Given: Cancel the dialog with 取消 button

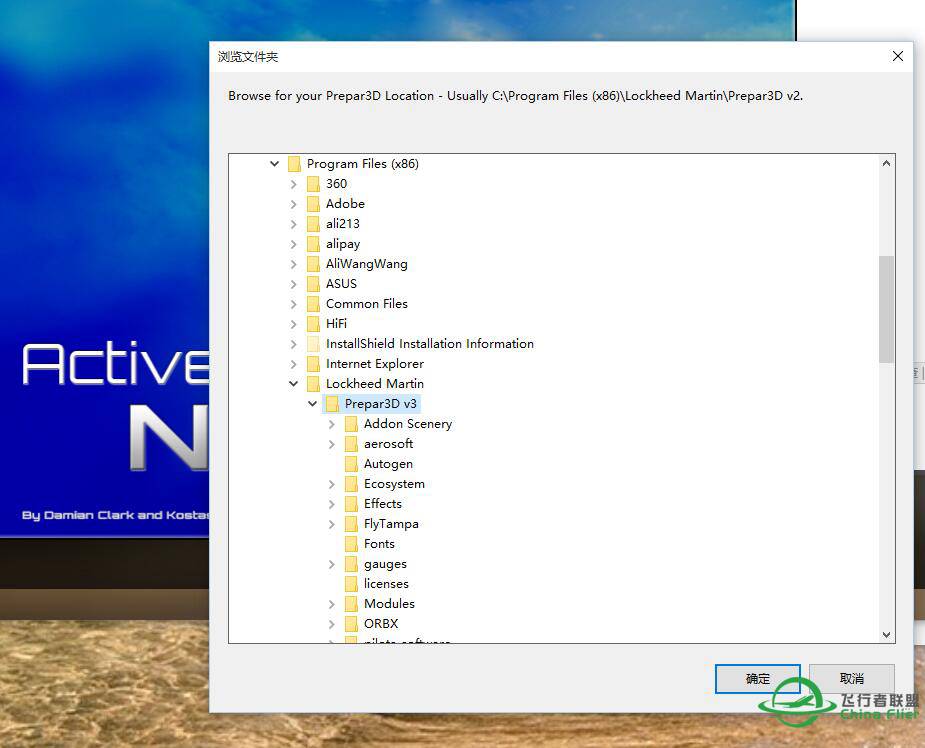Looking at the screenshot, I should tap(852, 679).
